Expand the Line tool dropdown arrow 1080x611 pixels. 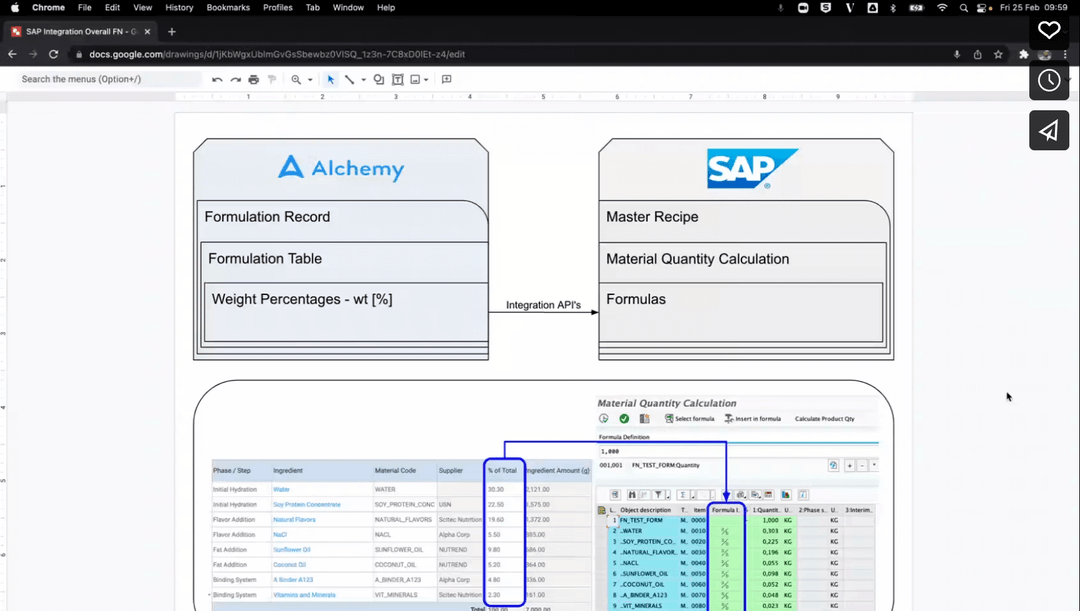pyautogui.click(x=364, y=79)
